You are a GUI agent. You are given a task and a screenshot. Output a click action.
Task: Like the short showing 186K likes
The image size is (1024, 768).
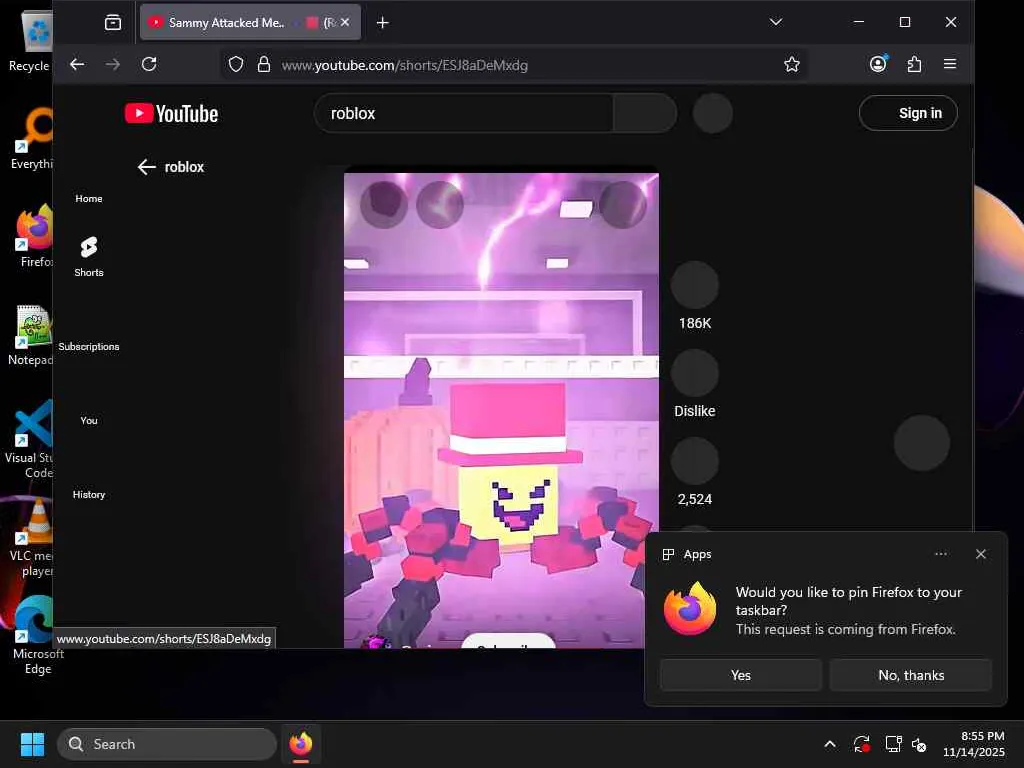tap(695, 285)
